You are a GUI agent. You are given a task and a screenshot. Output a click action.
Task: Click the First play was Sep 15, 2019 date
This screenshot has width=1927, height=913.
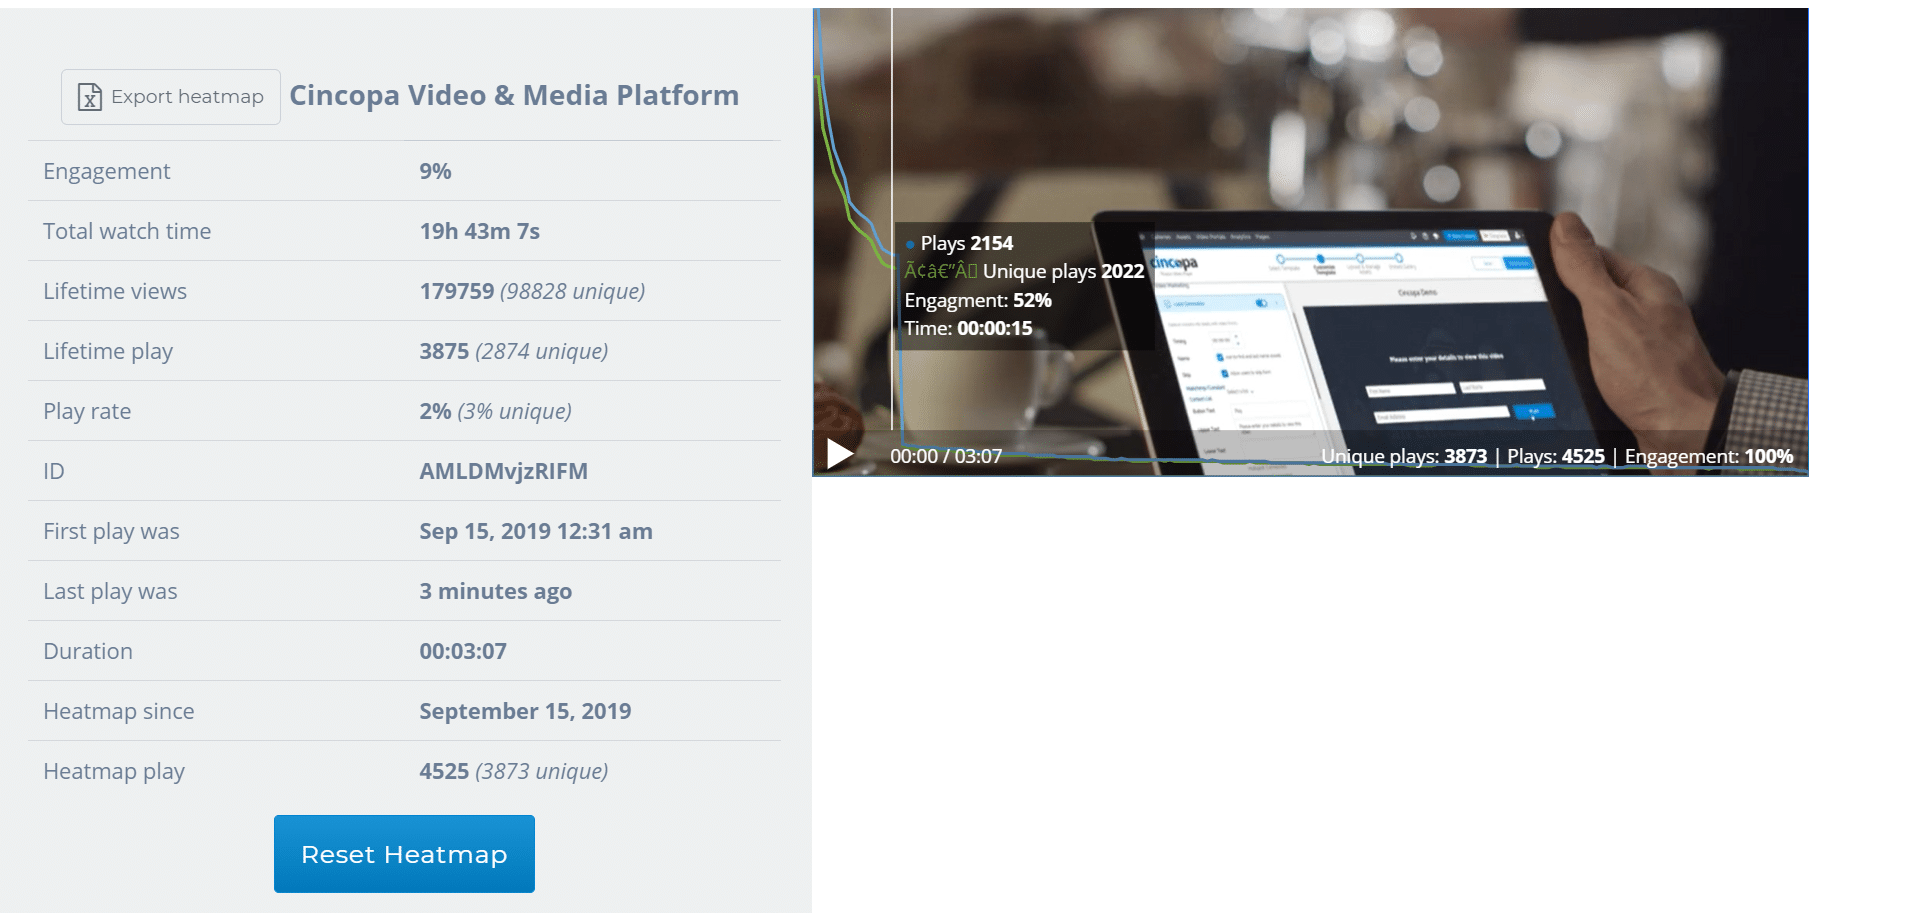pyautogui.click(x=535, y=531)
